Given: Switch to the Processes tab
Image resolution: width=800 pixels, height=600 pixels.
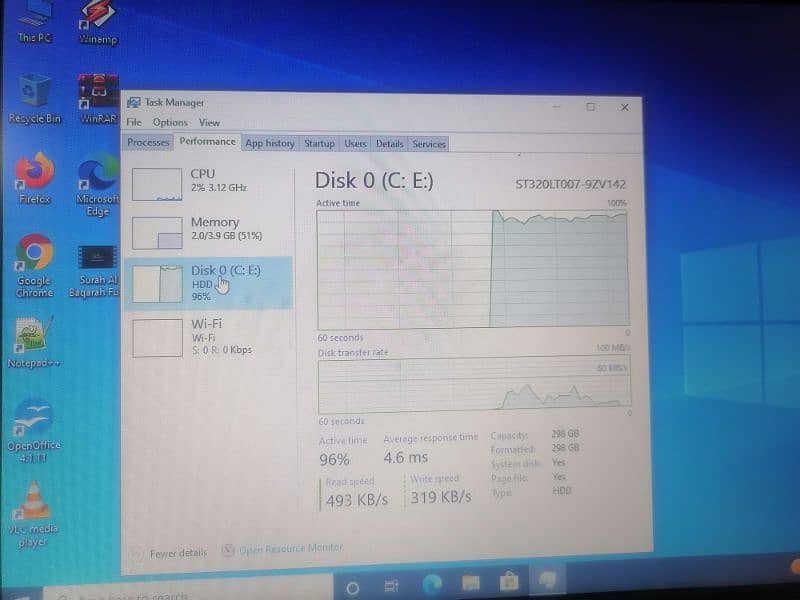Looking at the screenshot, I should (x=148, y=143).
